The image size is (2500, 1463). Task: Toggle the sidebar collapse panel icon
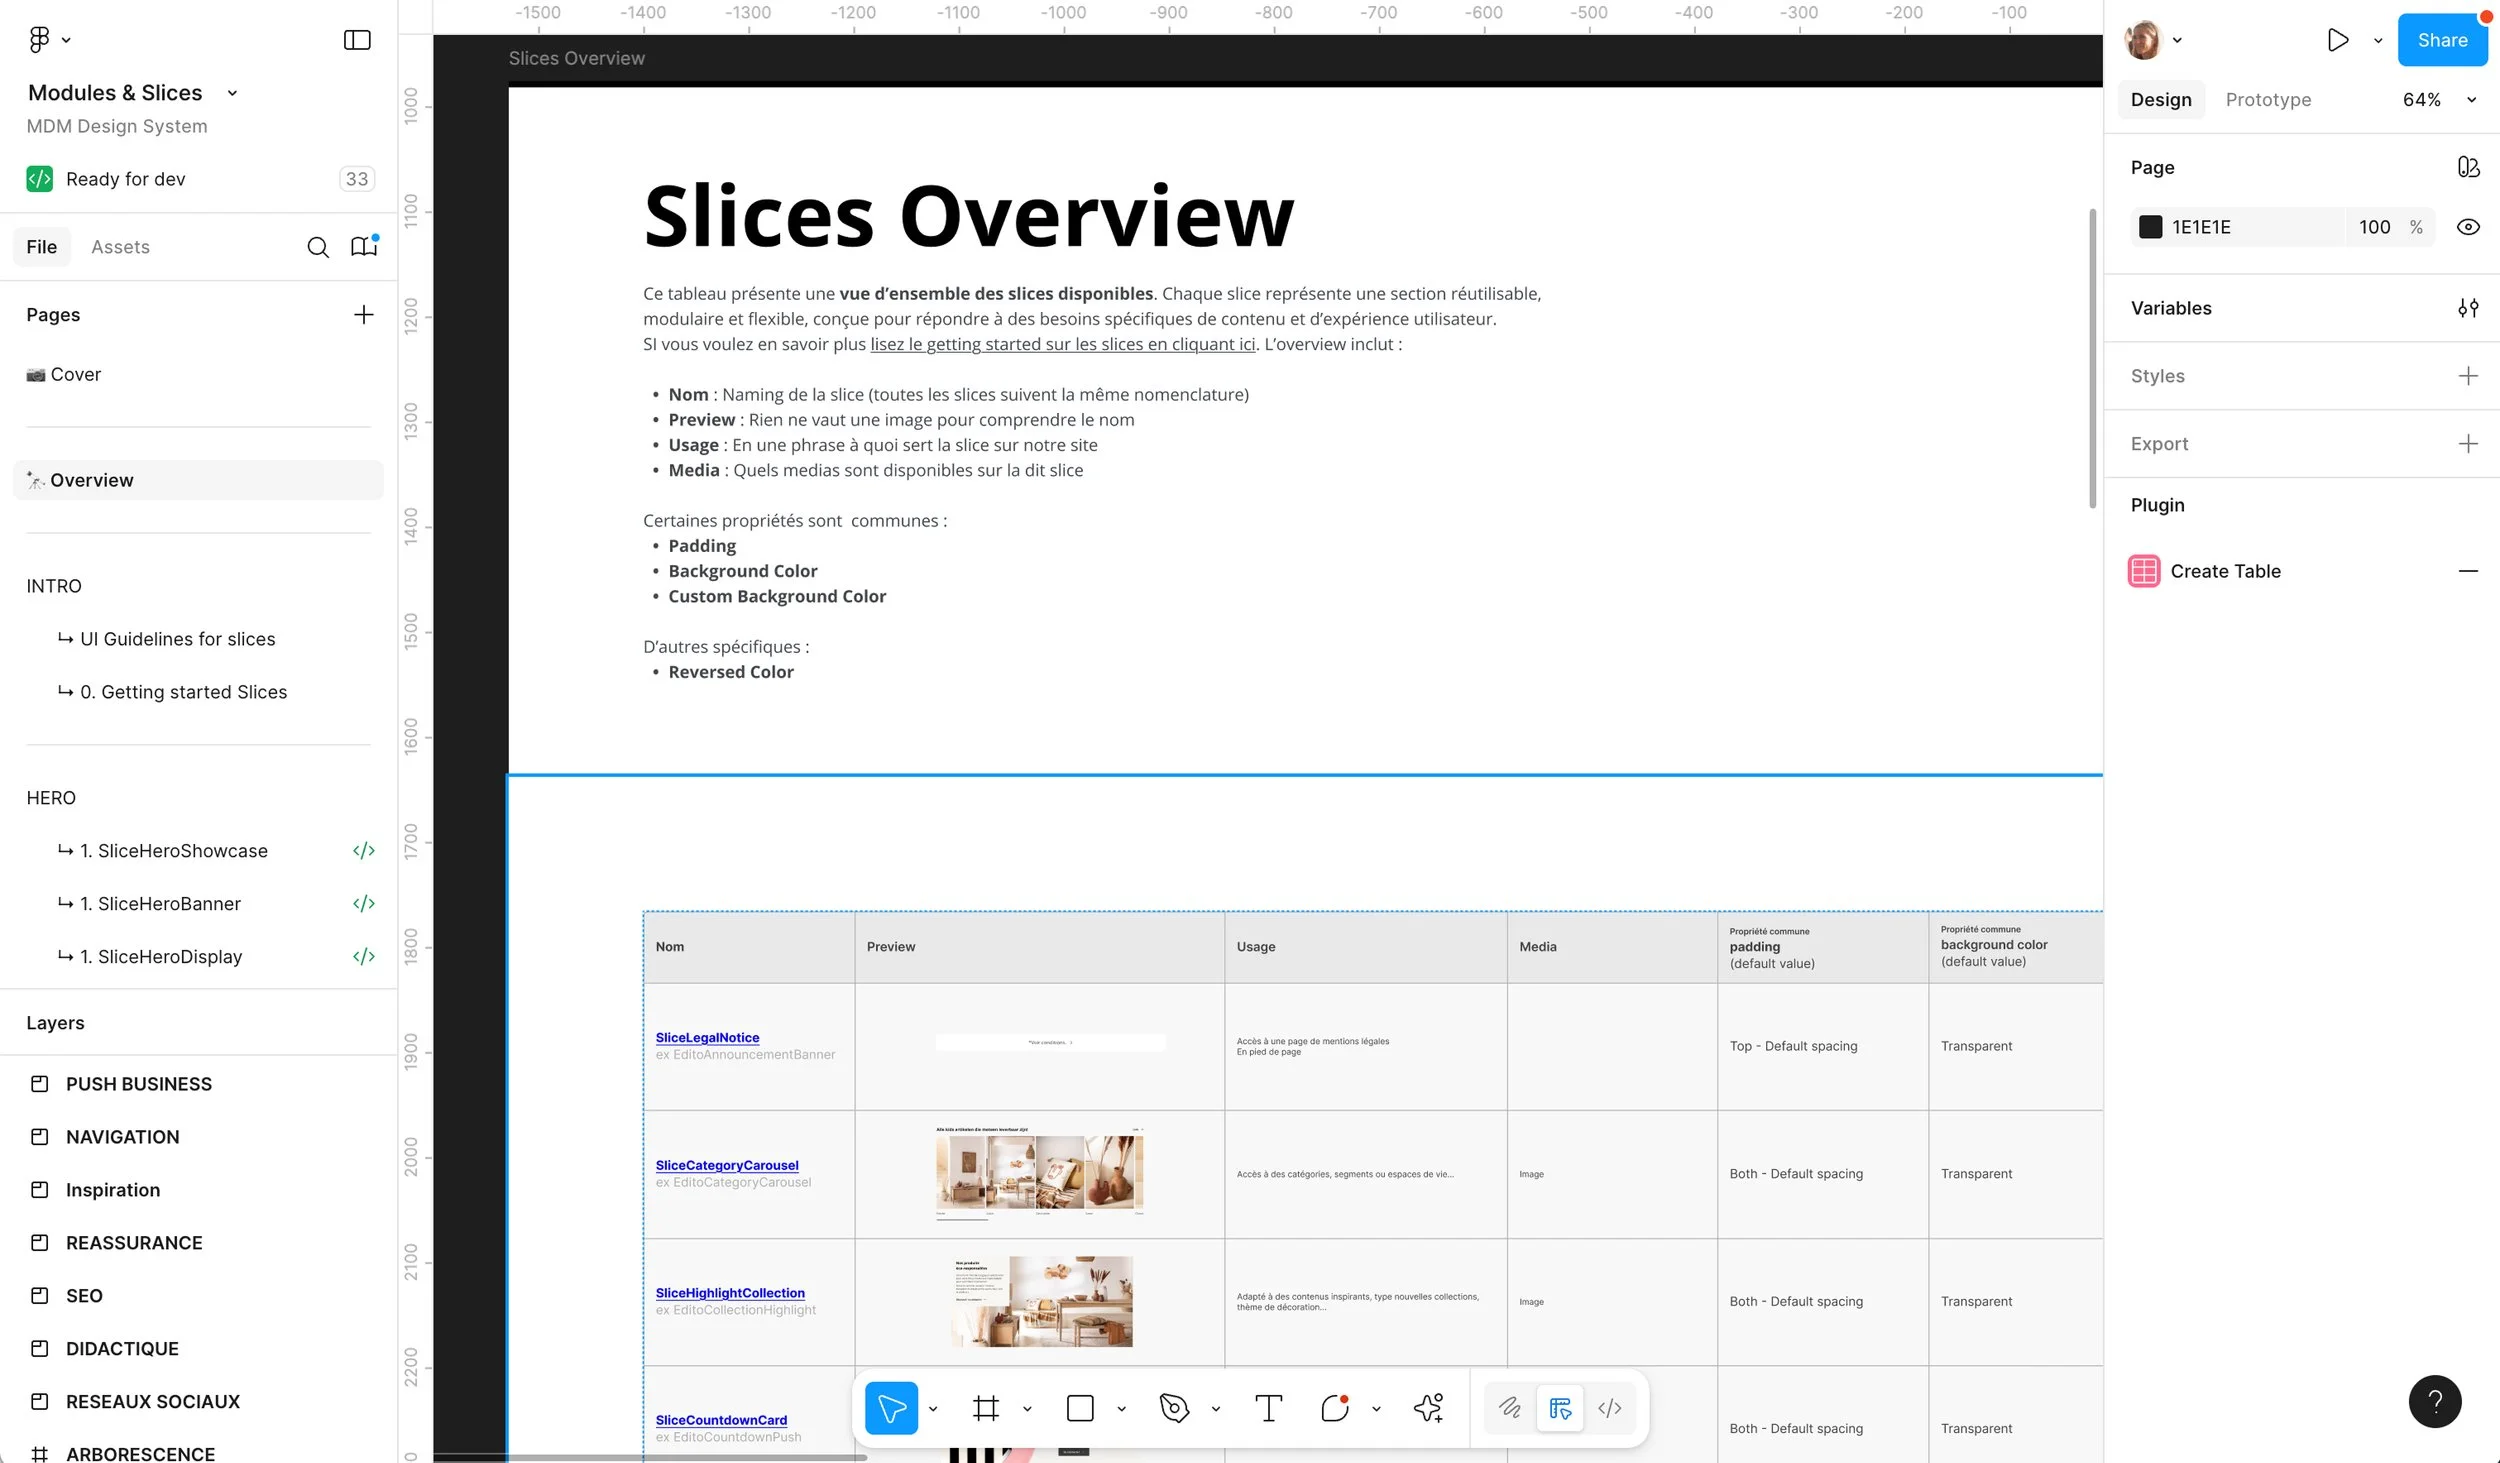(357, 40)
